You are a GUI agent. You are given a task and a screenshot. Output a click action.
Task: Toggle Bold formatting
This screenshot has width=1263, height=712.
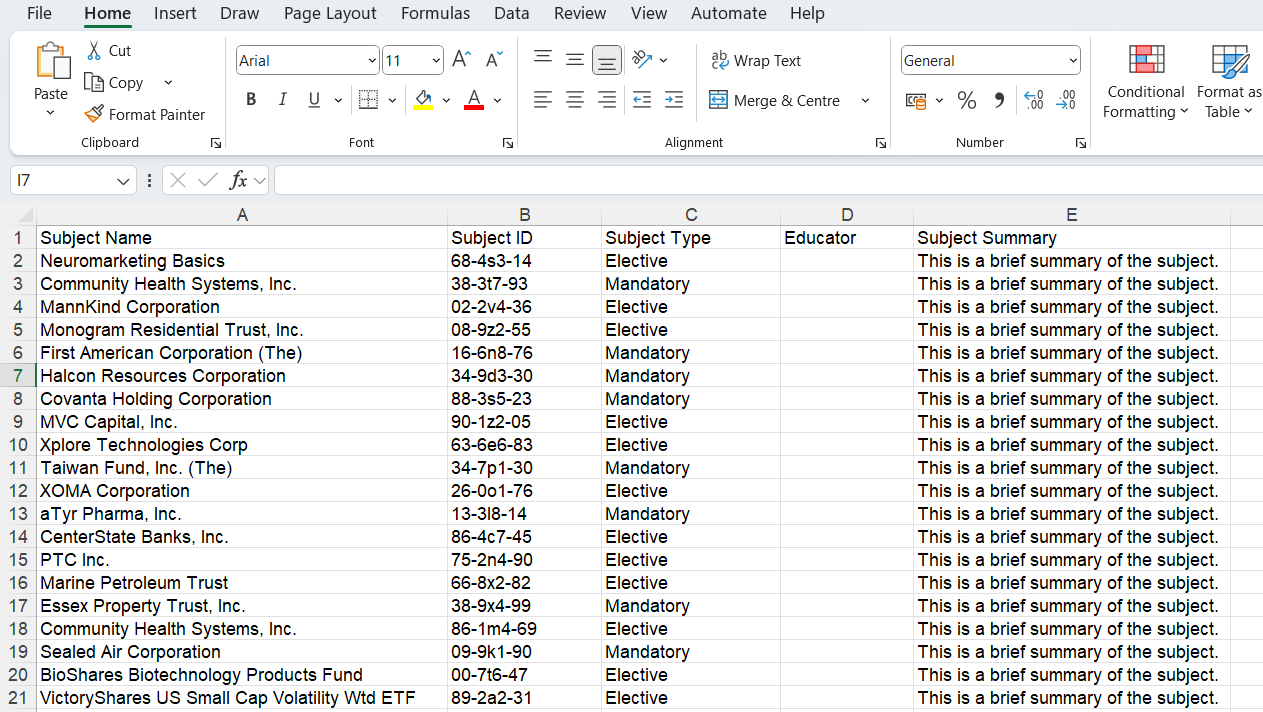(x=251, y=100)
